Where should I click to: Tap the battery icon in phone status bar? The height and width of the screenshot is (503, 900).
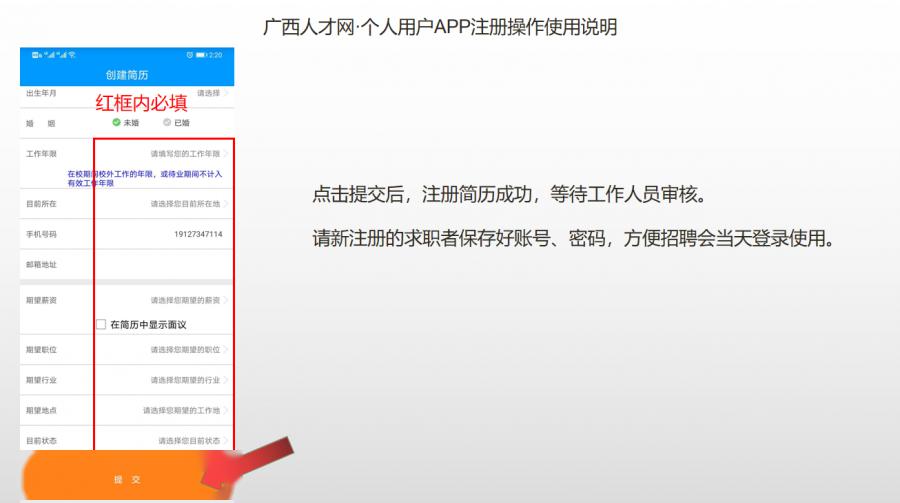(201, 55)
